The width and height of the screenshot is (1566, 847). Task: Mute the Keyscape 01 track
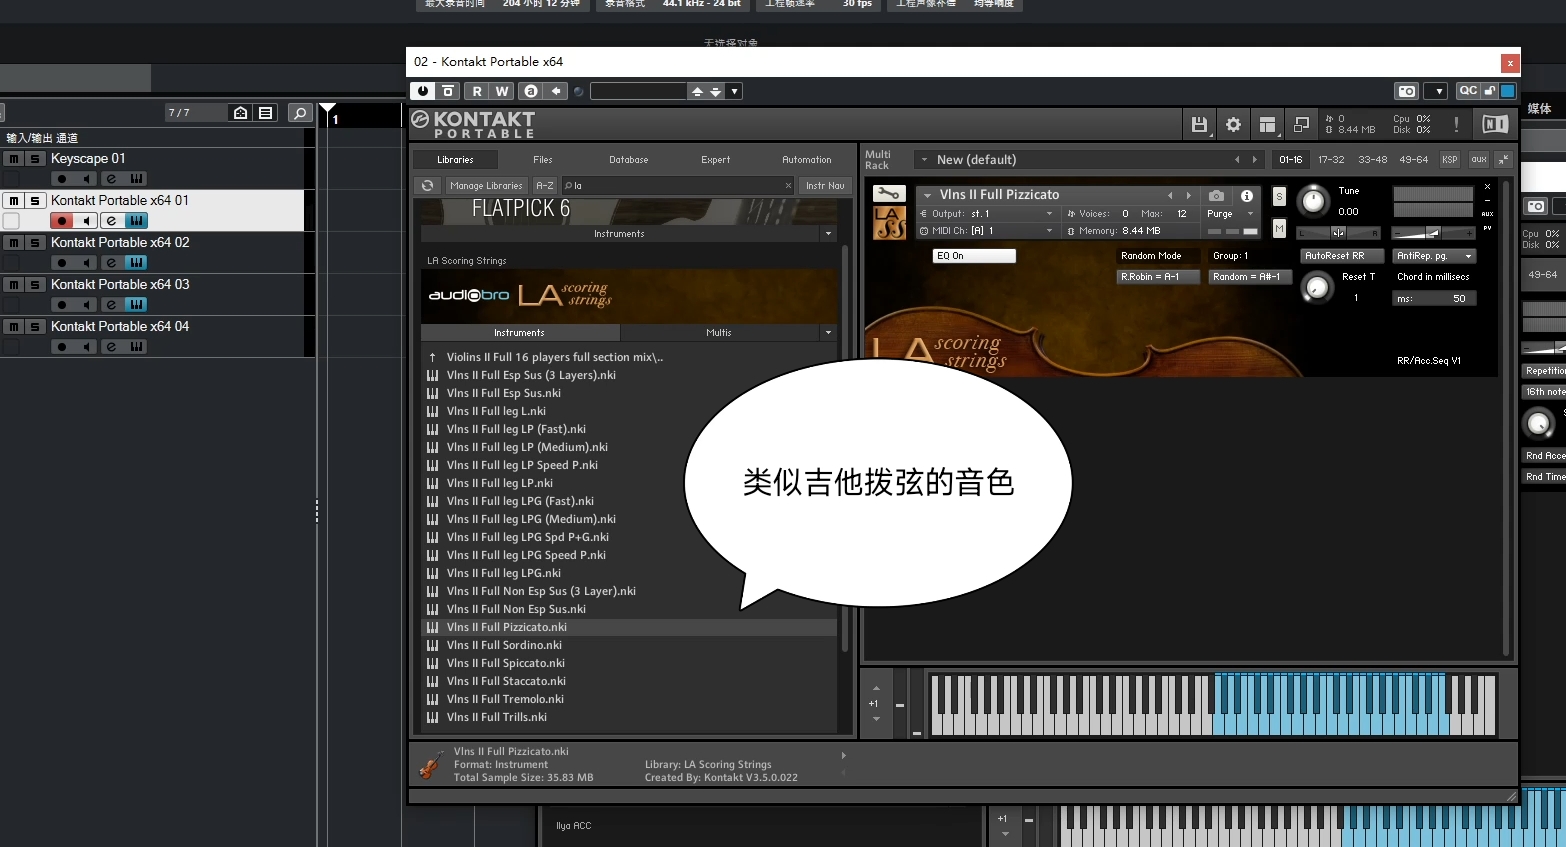pyautogui.click(x=14, y=159)
